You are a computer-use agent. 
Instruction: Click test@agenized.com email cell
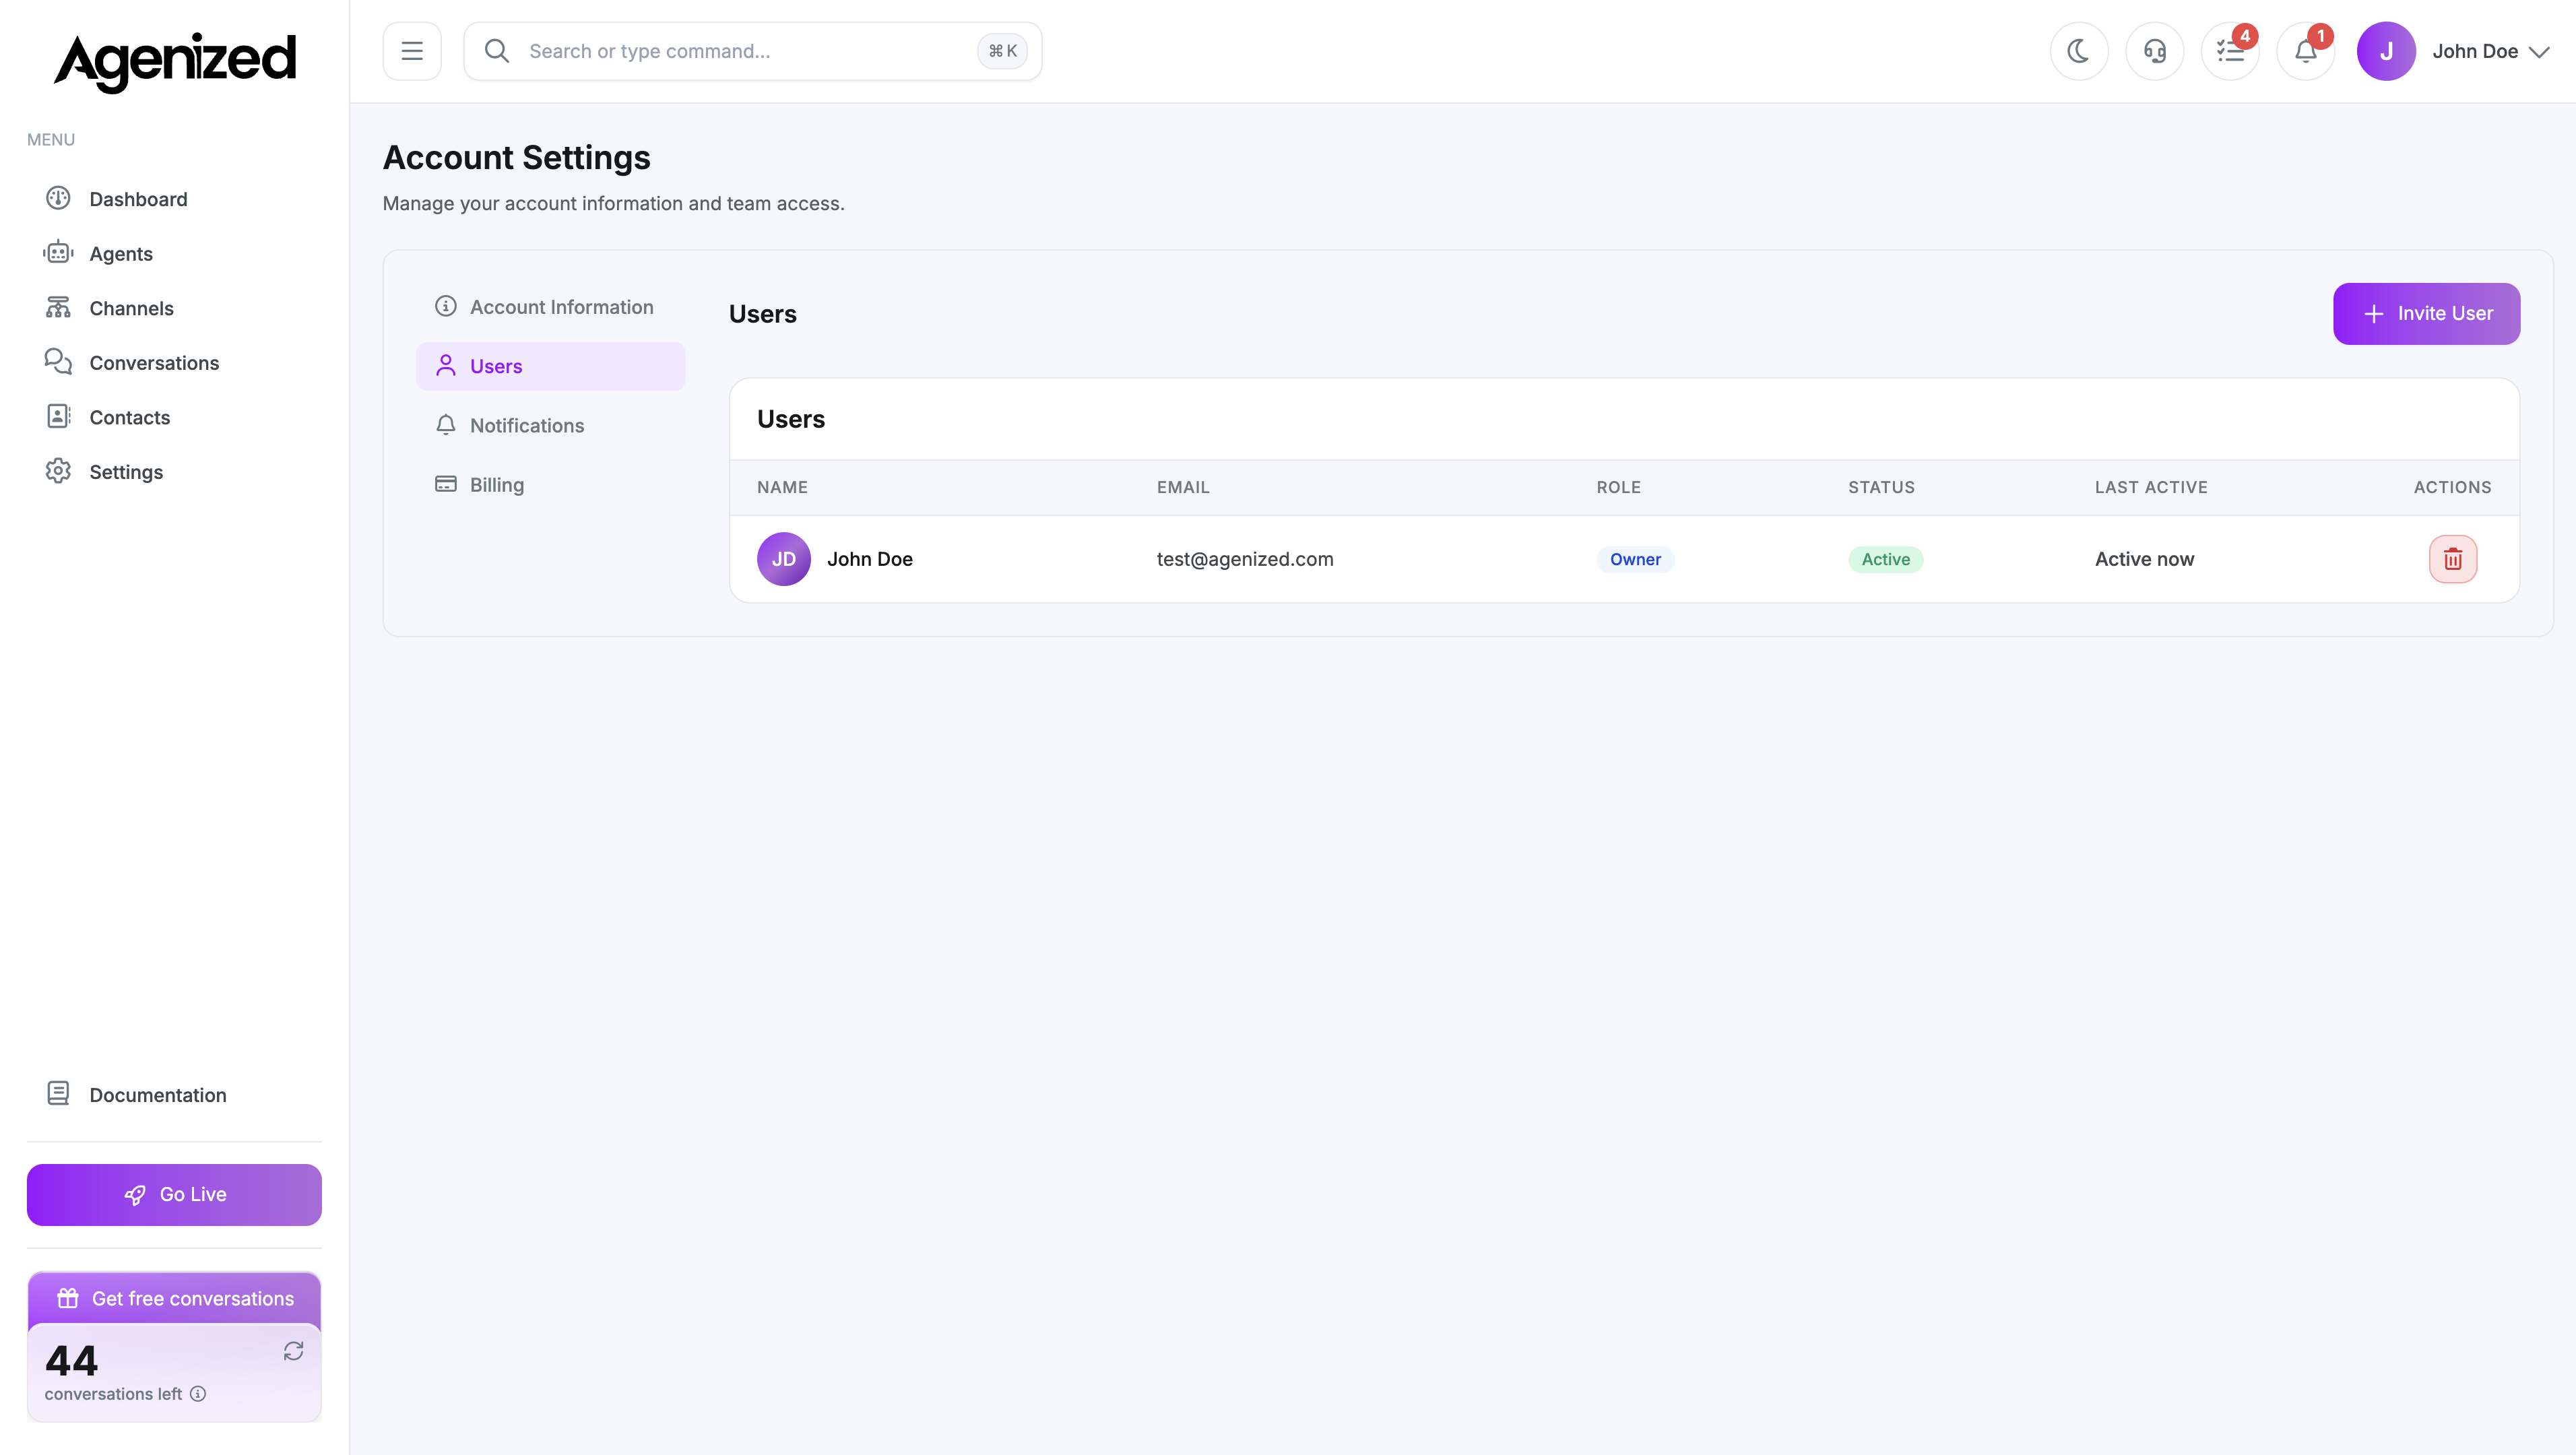click(x=1245, y=559)
